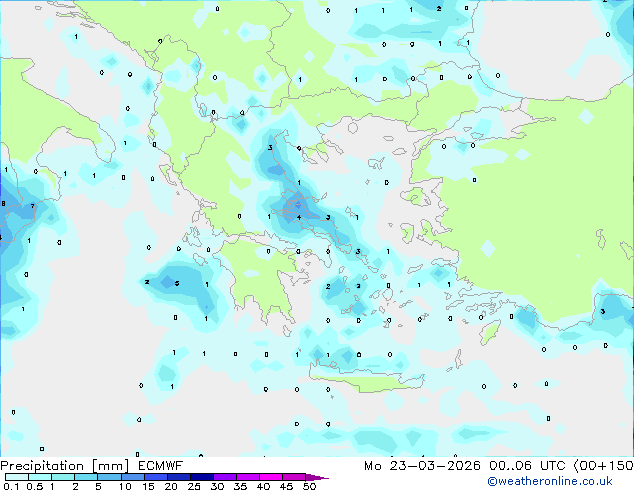Click the 'Precipitation' legend title

tap(42, 466)
